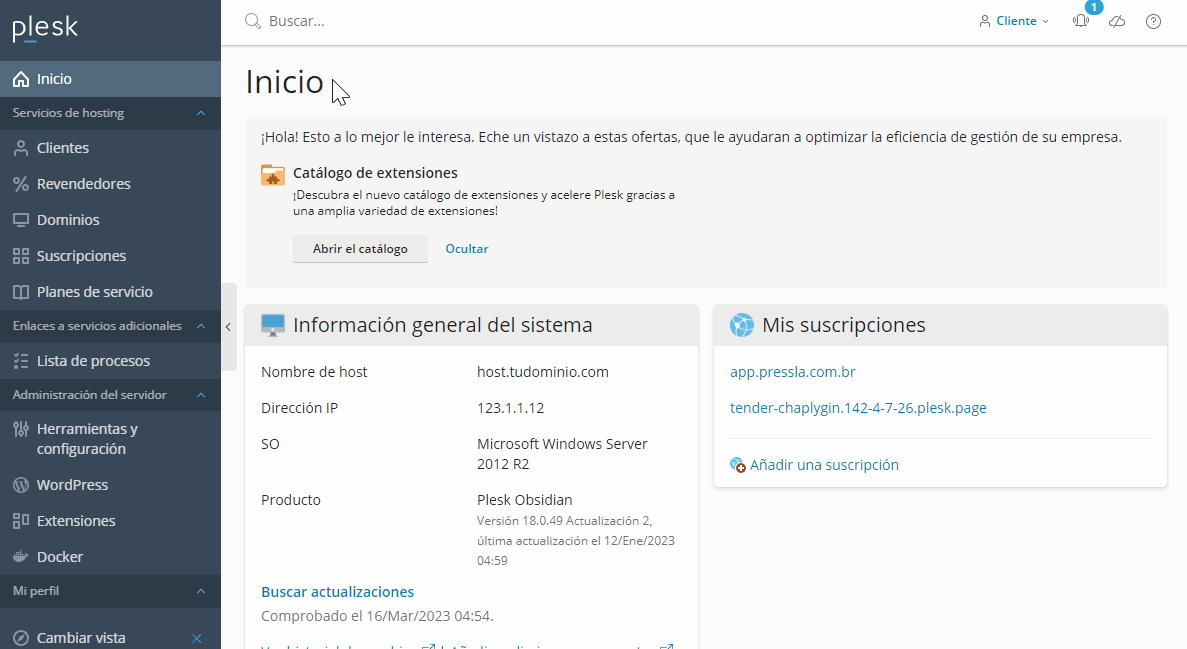Click the Ocultar link

[x=467, y=249]
